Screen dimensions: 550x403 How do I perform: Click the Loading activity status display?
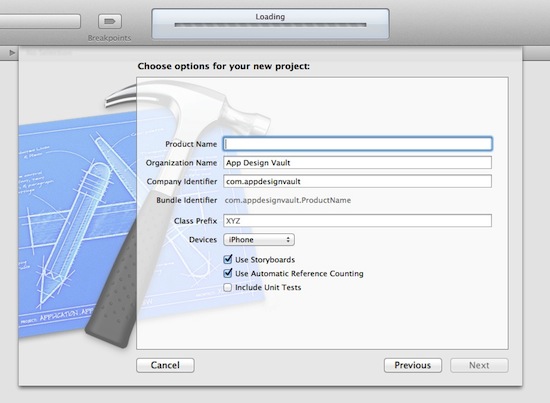(x=270, y=23)
